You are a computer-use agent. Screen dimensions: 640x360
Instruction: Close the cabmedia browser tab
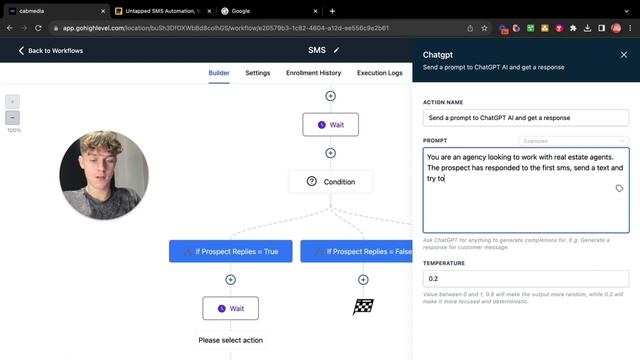click(x=103, y=11)
